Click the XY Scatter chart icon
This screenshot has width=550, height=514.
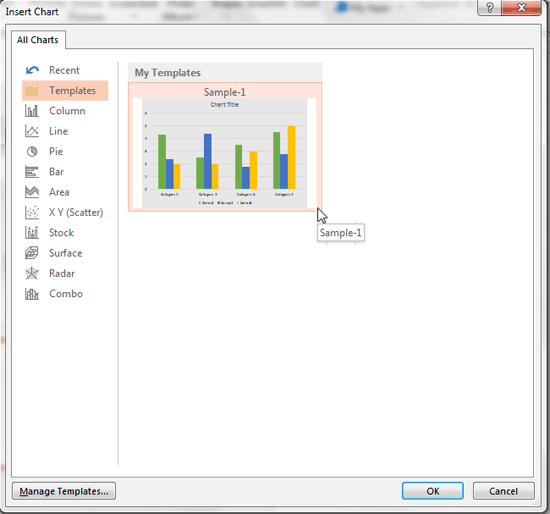[x=32, y=213]
